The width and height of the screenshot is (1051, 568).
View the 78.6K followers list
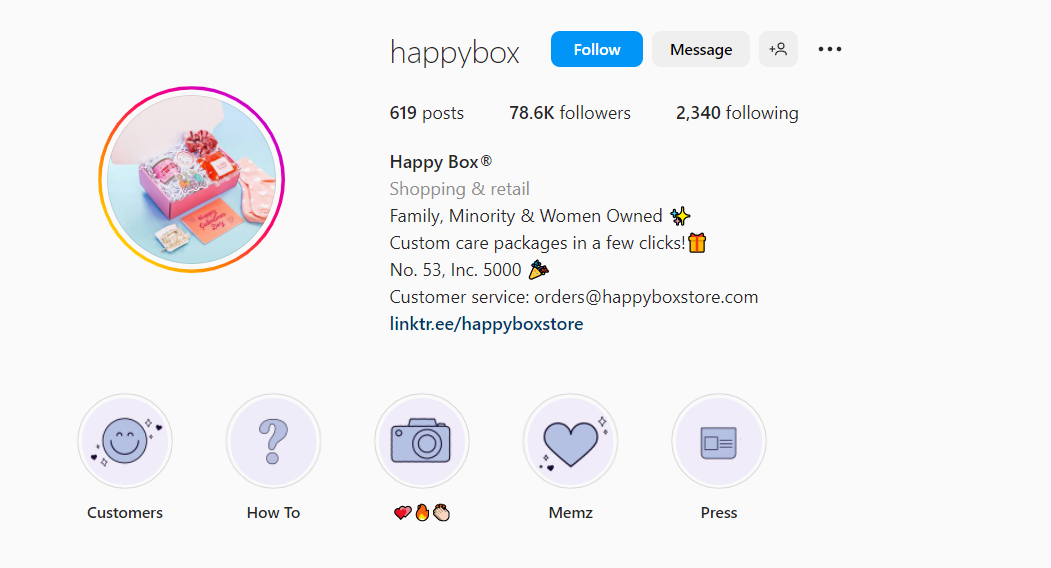point(570,113)
